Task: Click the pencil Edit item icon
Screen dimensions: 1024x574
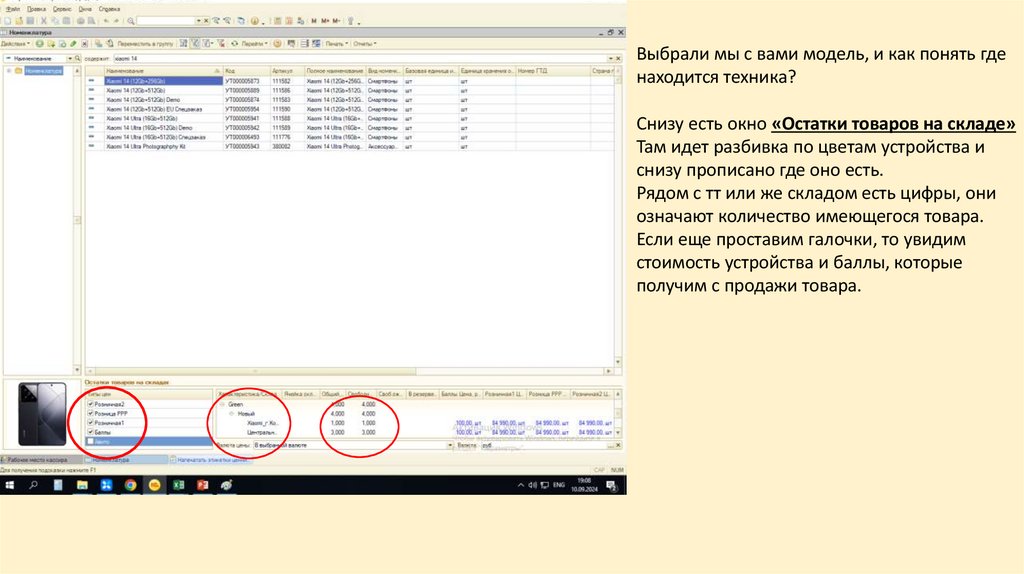Action: pos(73,44)
